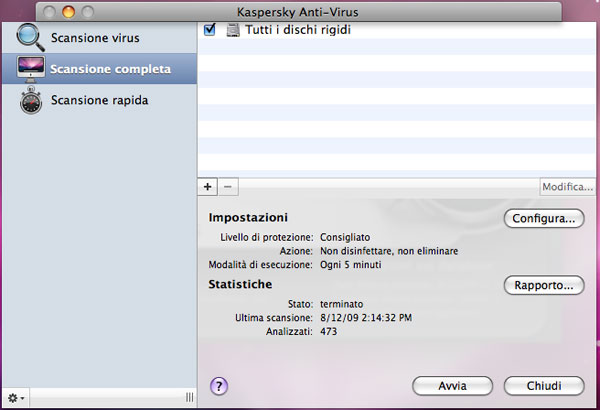This screenshot has width=600, height=410.
Task: Select Scansione virus in sidebar
Action: pos(99,38)
